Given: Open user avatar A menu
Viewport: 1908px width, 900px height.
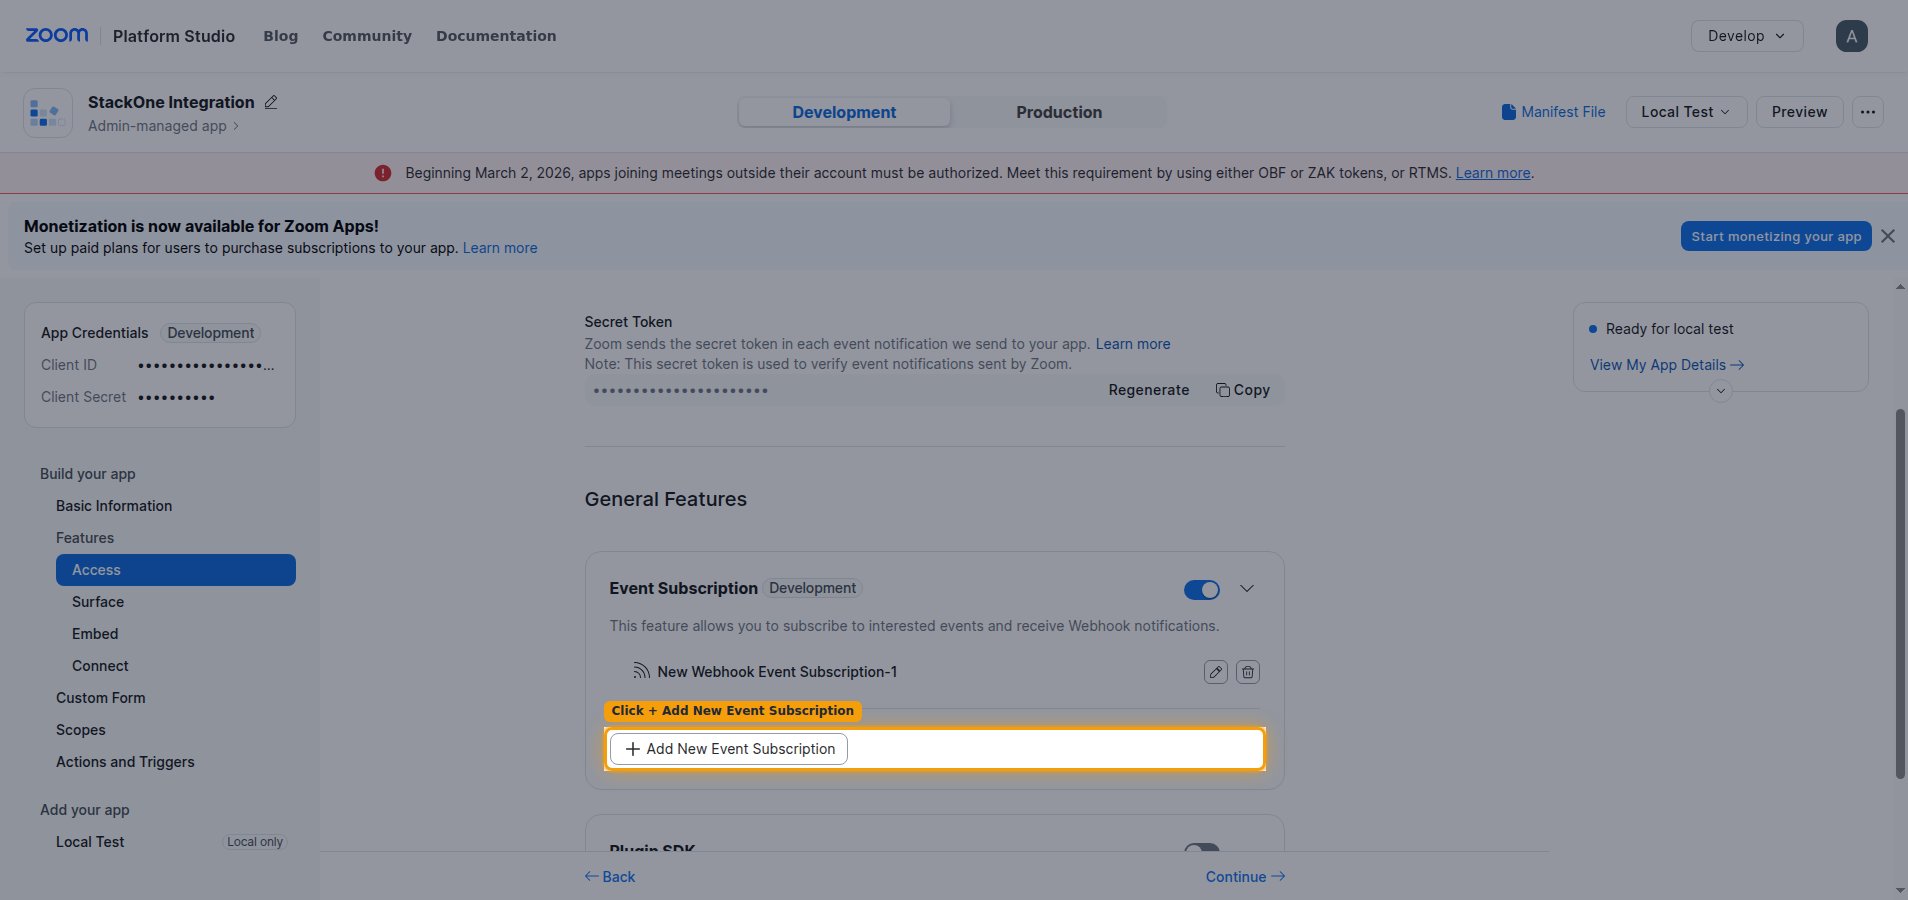Looking at the screenshot, I should pos(1851,36).
